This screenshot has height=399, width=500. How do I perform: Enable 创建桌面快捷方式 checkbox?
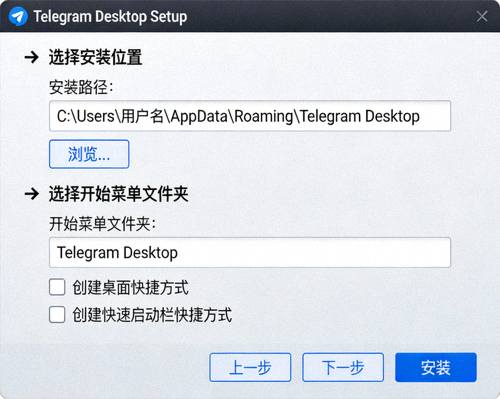click(x=57, y=287)
